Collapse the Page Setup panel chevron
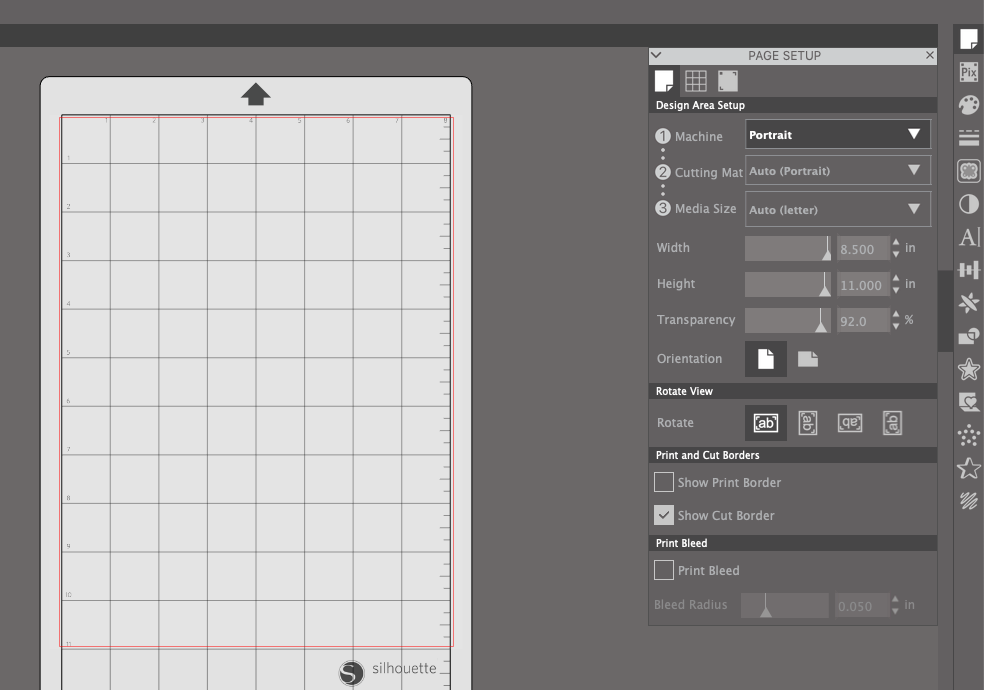 tap(656, 55)
